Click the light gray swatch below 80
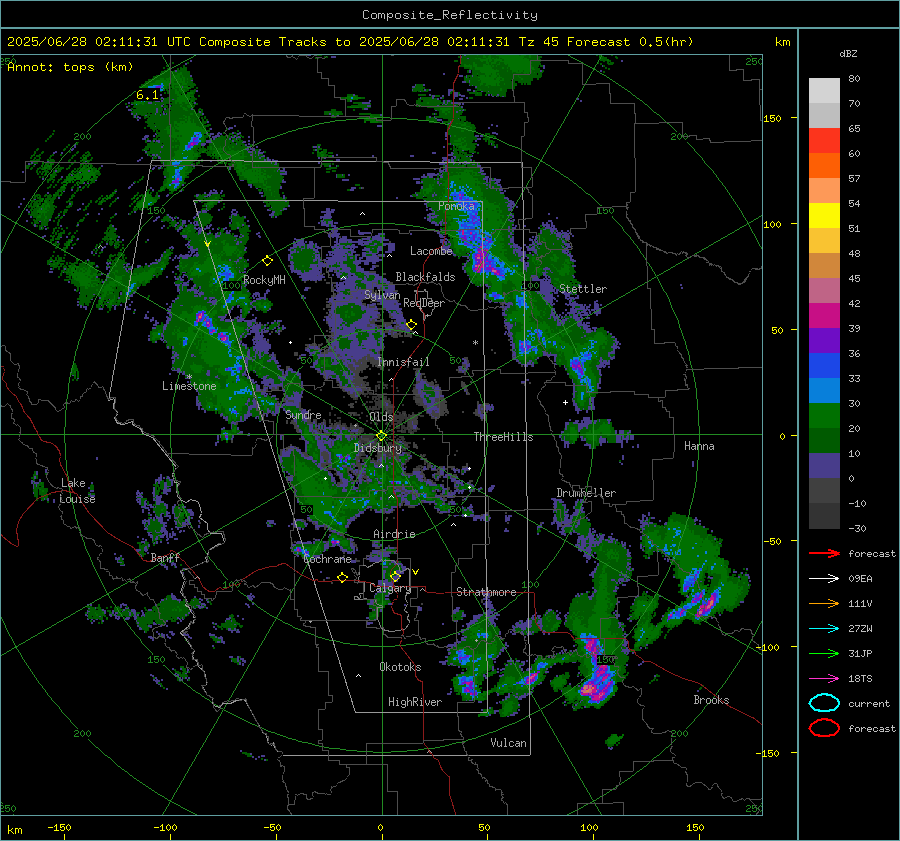The image size is (900, 841). point(824,91)
